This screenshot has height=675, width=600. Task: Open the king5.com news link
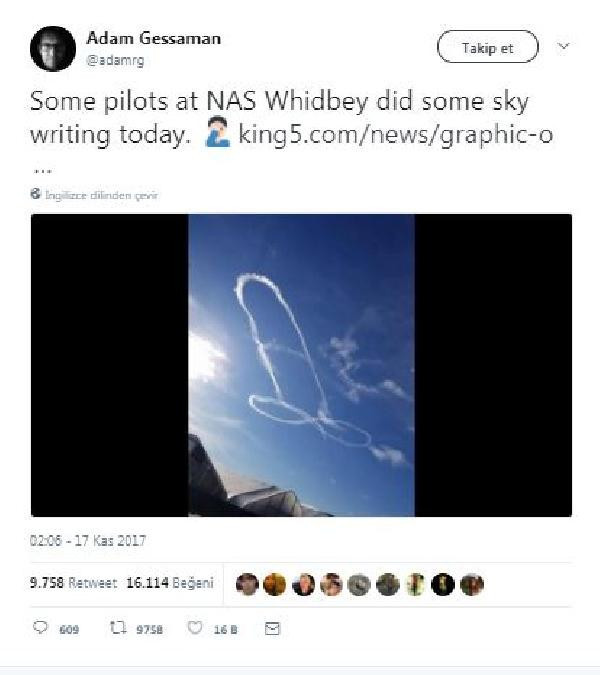click(x=396, y=134)
